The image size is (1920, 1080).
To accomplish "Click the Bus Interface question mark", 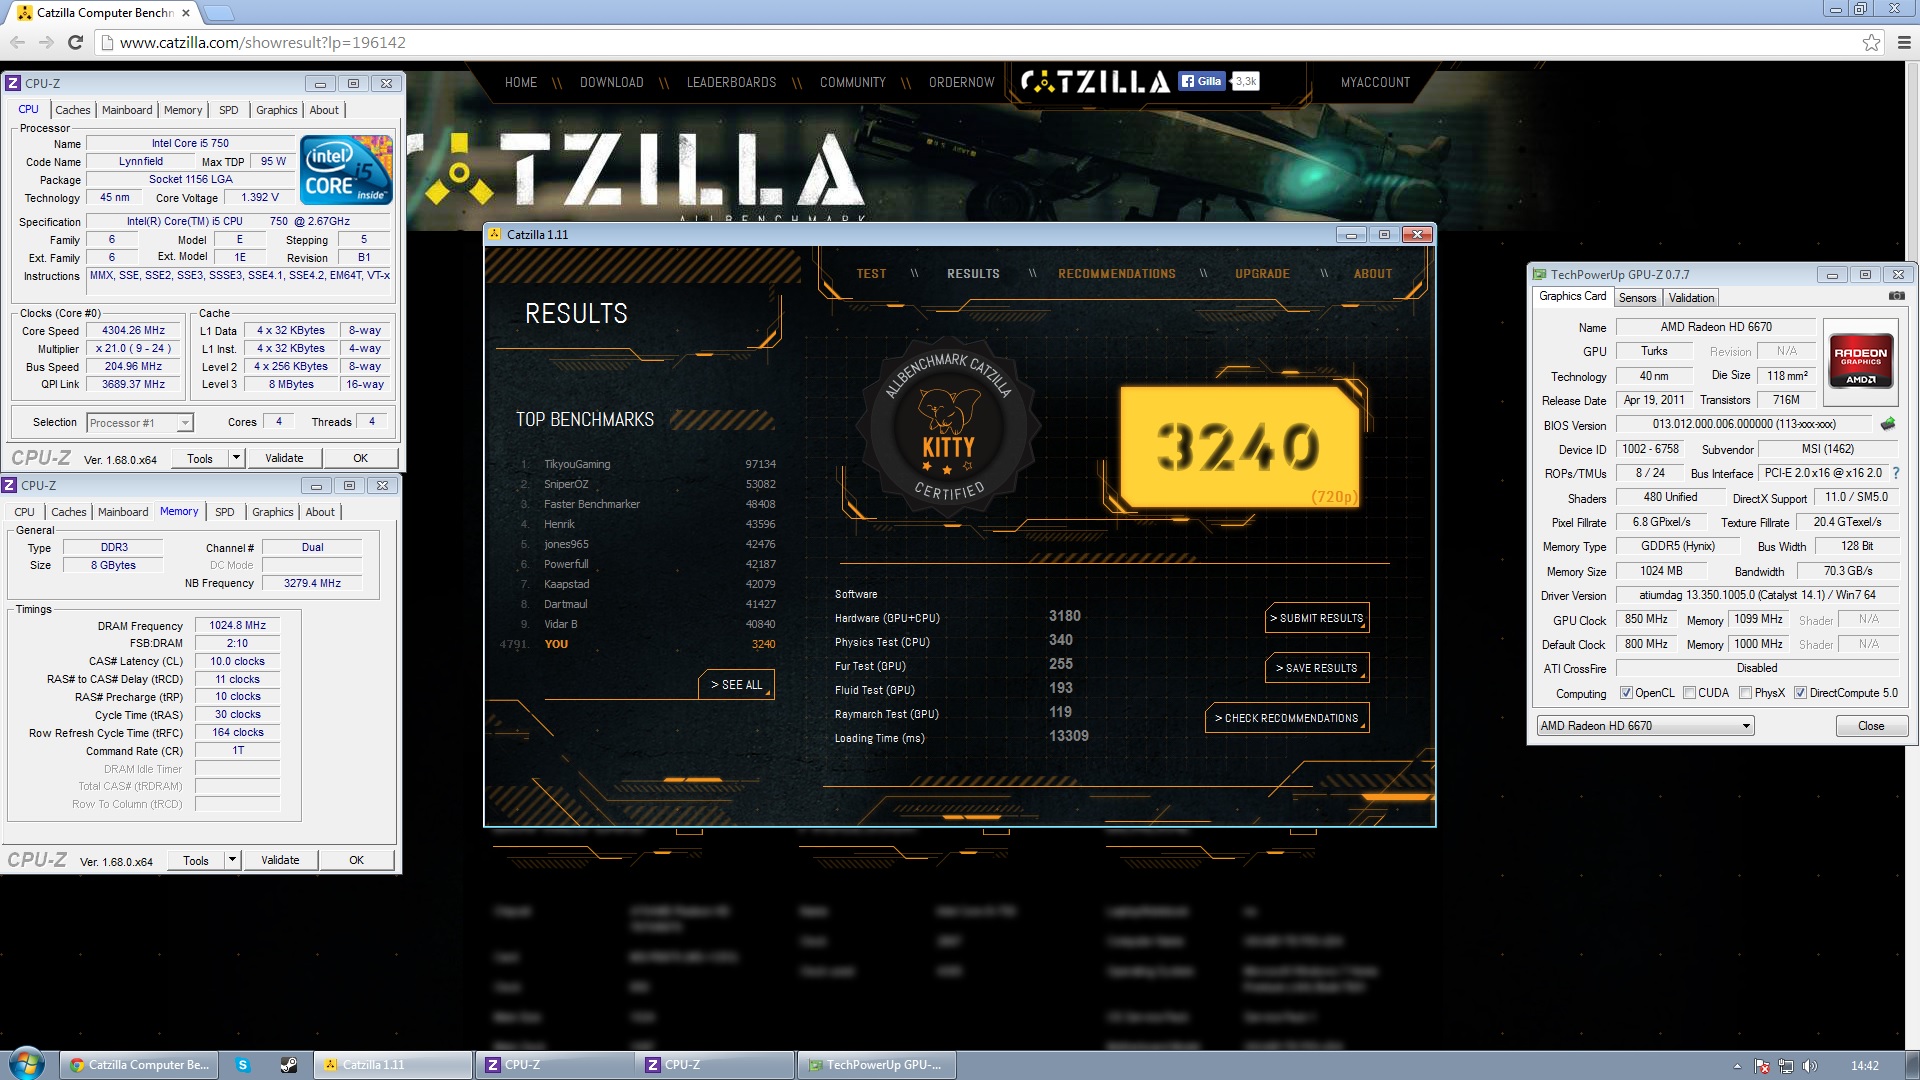I will coord(1896,473).
